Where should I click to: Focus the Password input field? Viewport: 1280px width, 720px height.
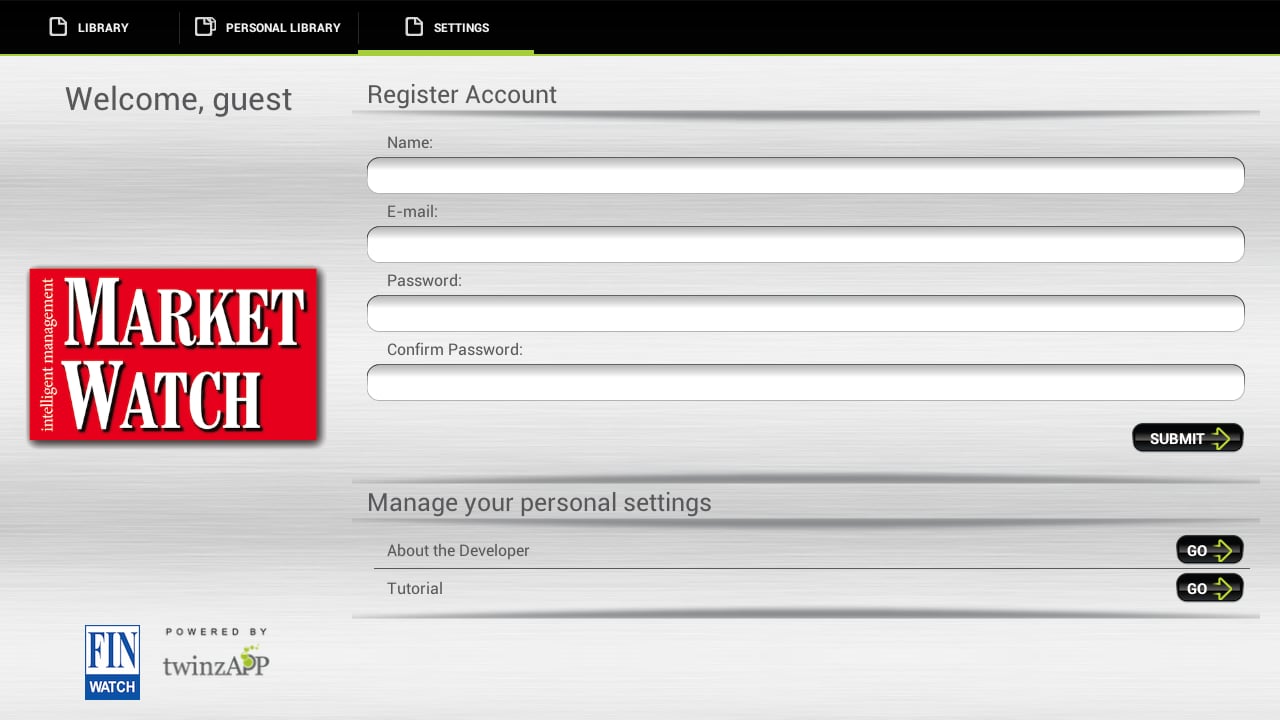[806, 314]
